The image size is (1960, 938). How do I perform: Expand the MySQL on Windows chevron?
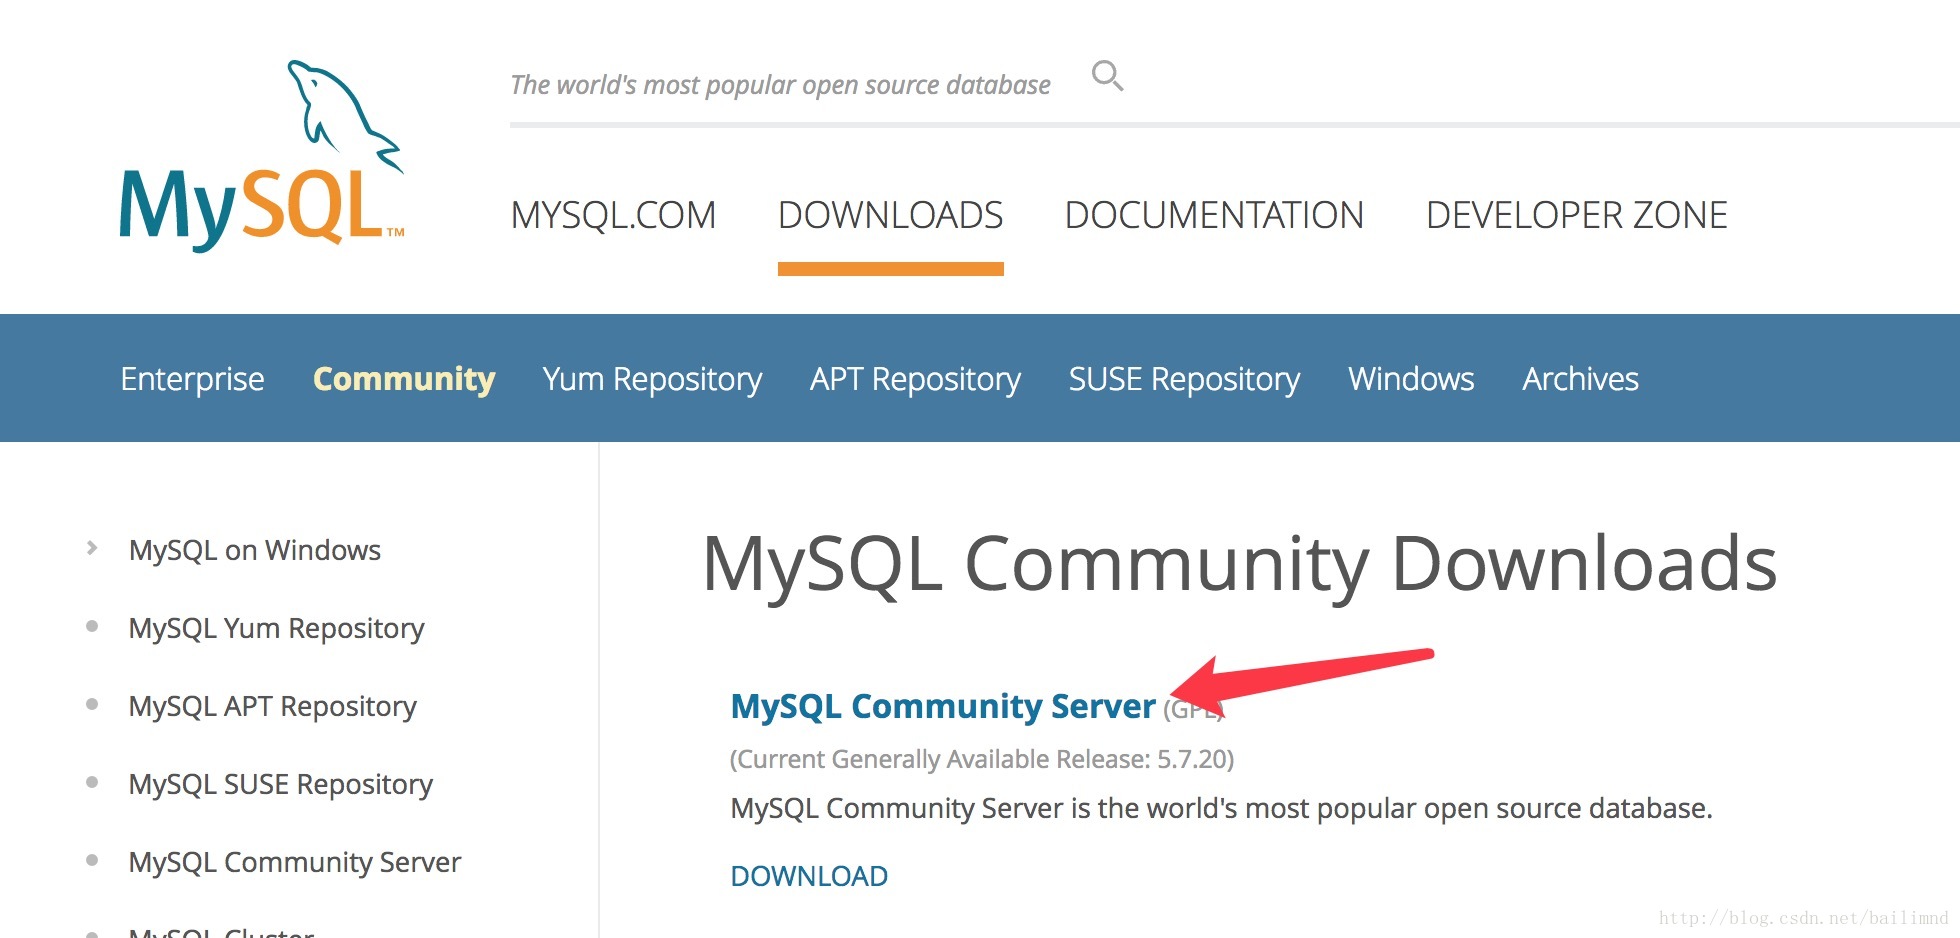pos(92,548)
